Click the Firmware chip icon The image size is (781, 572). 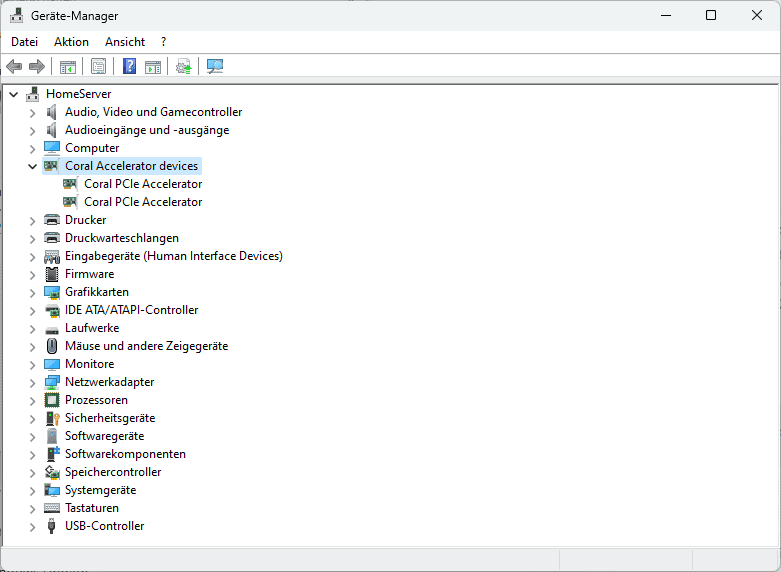point(52,274)
